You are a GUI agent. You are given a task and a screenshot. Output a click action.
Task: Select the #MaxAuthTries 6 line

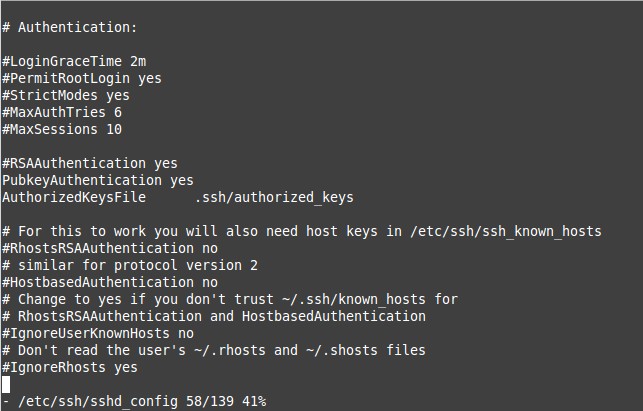click(62, 112)
